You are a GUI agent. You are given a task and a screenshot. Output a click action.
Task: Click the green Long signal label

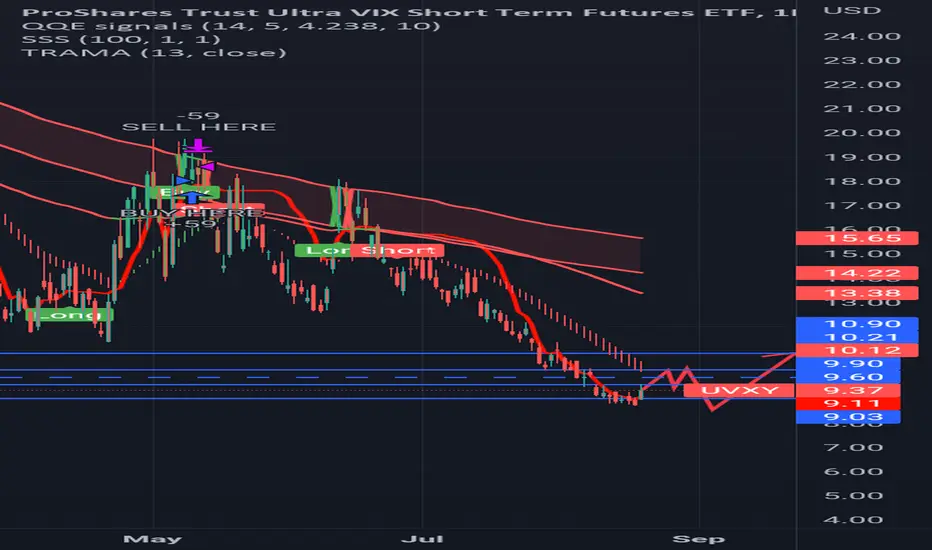[70, 315]
